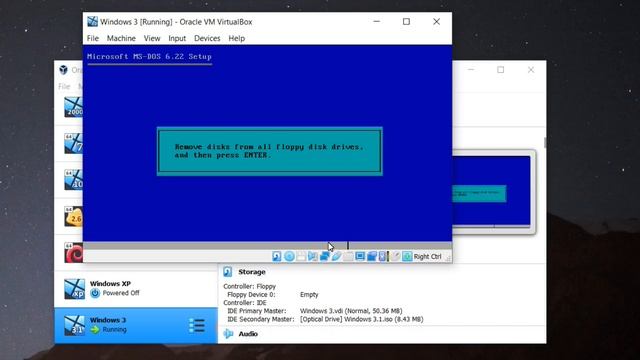The width and height of the screenshot is (640, 360).
Task: Click the hard disk activity status icon
Action: point(277,256)
